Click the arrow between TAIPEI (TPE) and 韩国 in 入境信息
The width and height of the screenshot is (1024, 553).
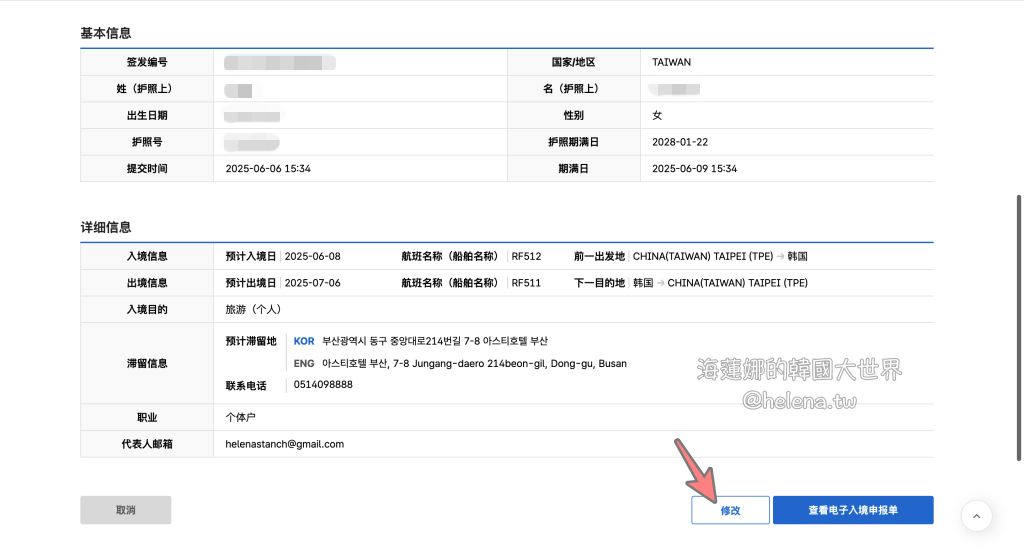[x=779, y=256]
